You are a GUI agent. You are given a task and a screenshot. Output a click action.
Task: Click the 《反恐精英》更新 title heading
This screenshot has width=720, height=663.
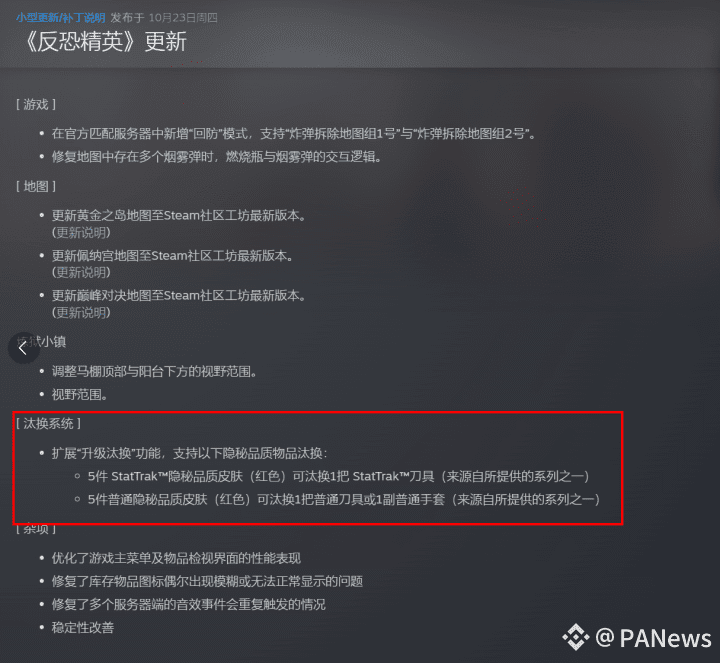pos(103,42)
